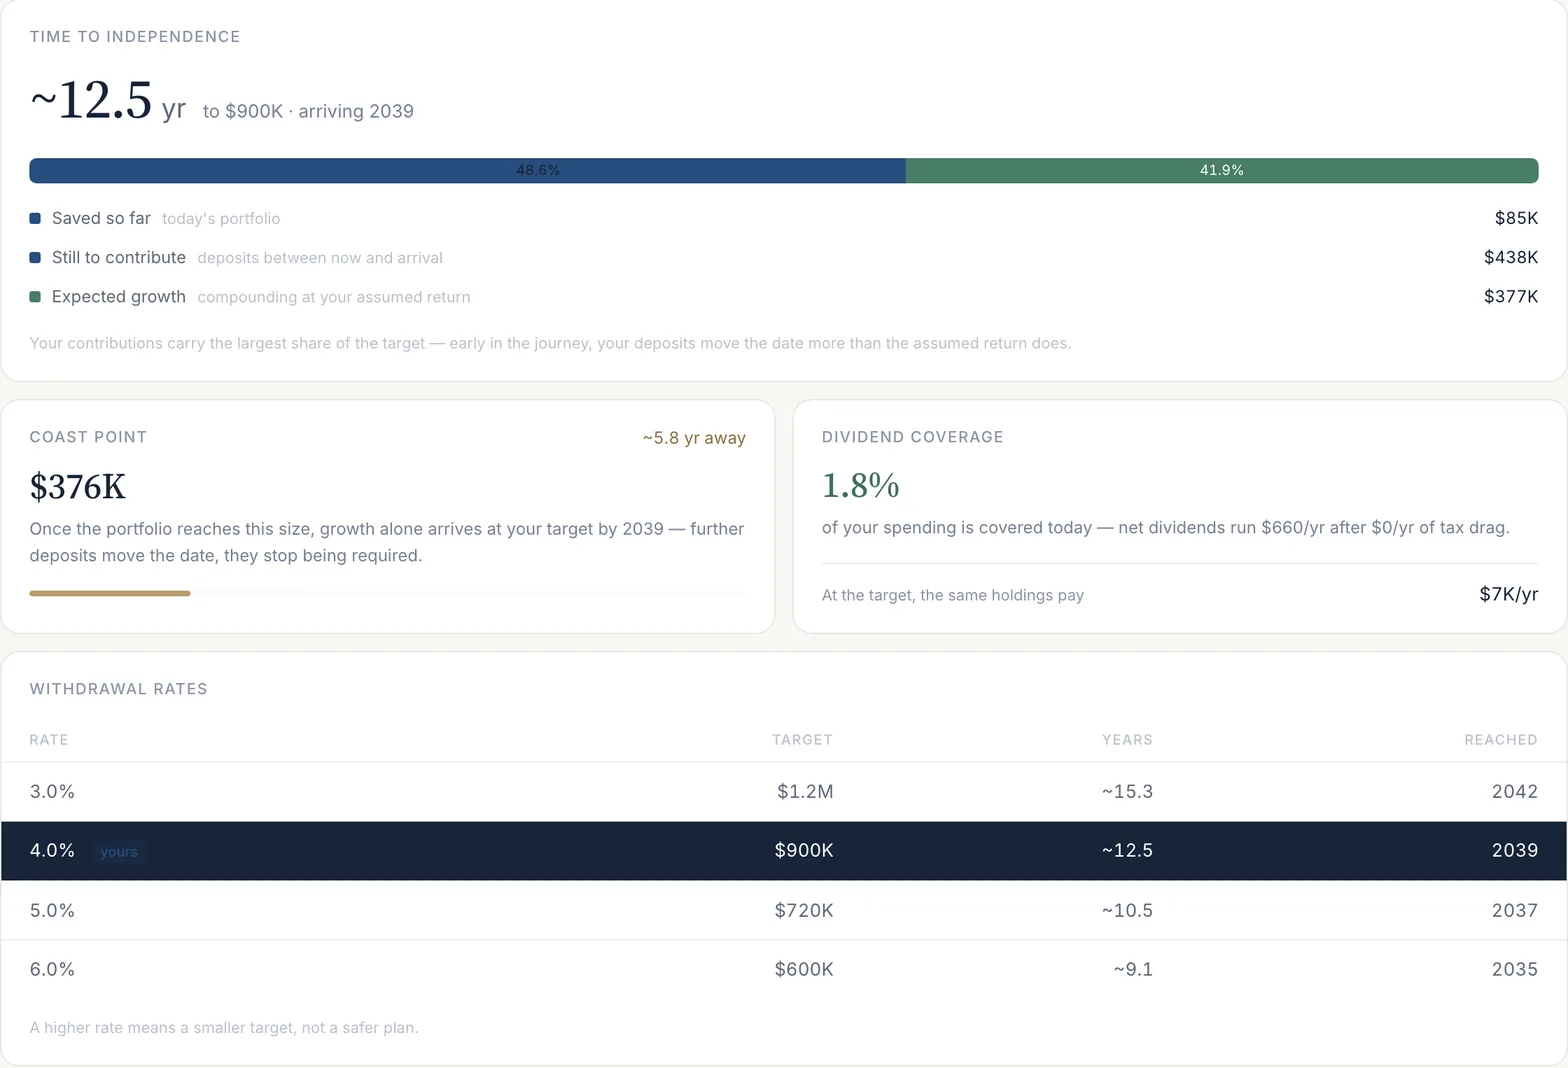1568x1068 pixels.
Task: Click the swatch beside Still to contribute
Action: click(35, 257)
